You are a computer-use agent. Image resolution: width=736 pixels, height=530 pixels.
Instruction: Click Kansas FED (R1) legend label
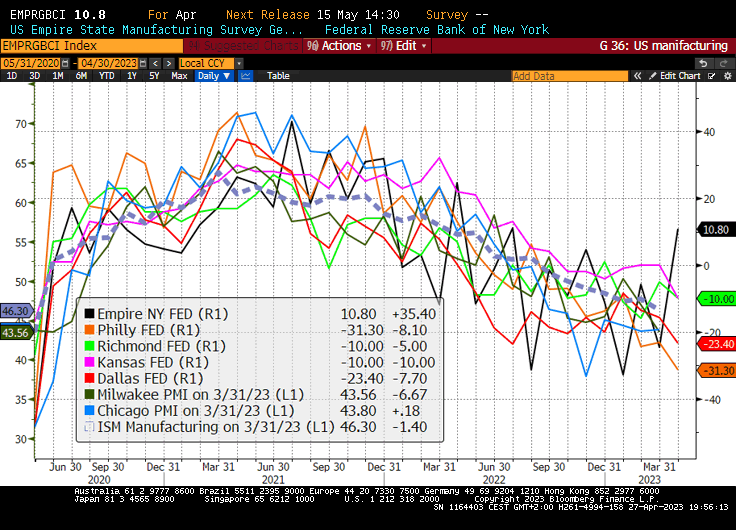(x=153, y=362)
